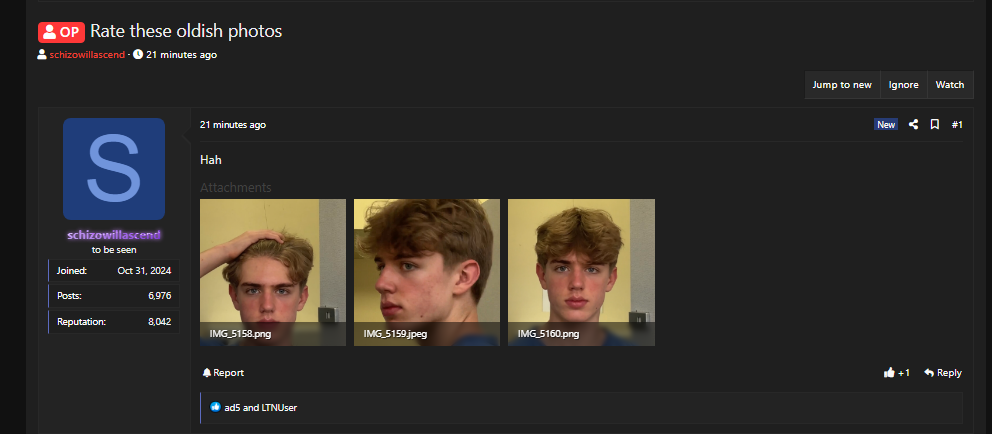Click the red OP badge icon
The height and width of the screenshot is (434, 992).
[x=61, y=32]
